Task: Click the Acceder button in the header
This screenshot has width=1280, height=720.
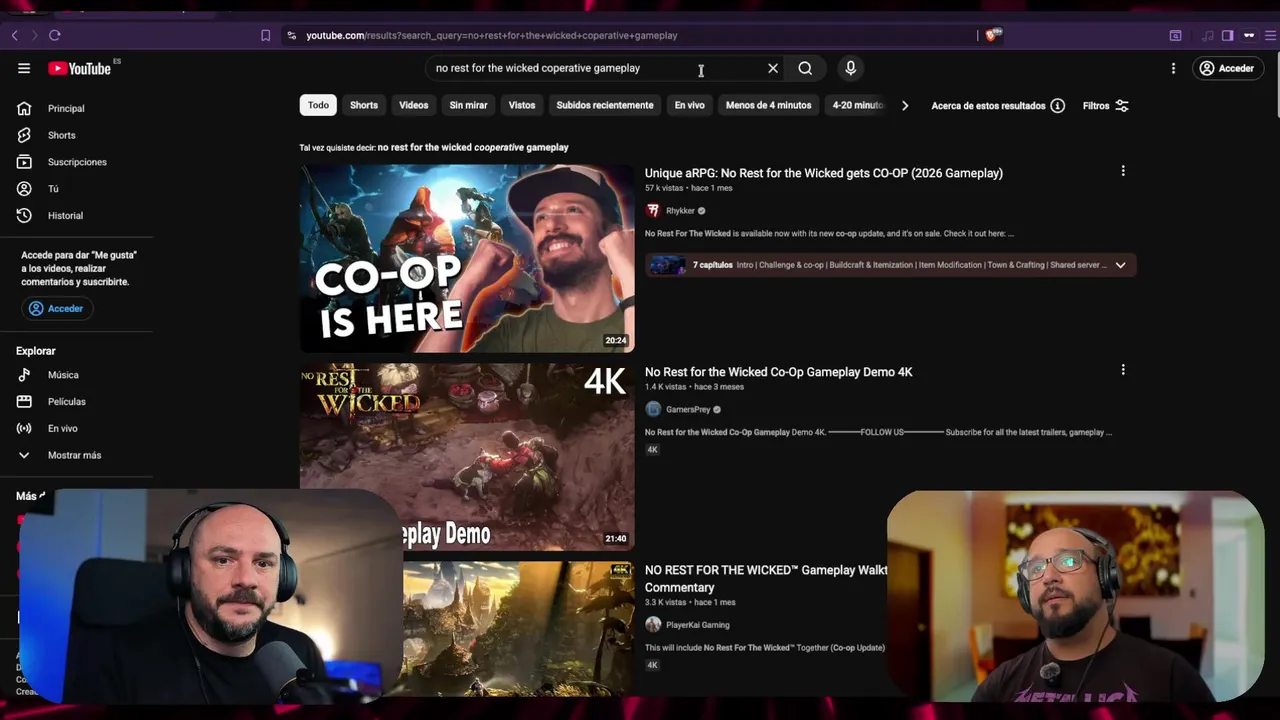Action: tap(1228, 68)
